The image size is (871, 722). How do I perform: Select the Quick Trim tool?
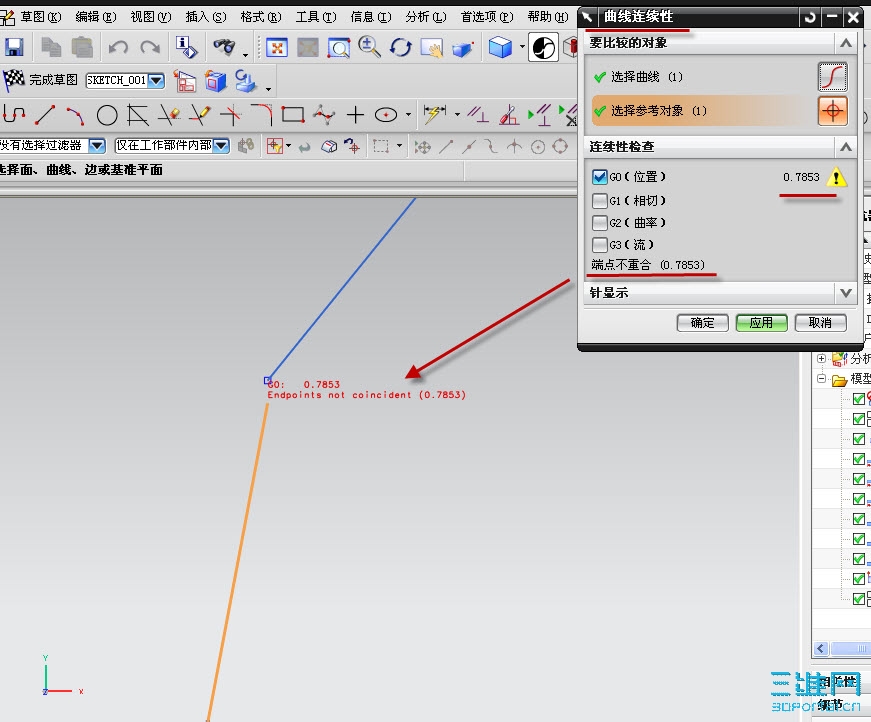169,115
